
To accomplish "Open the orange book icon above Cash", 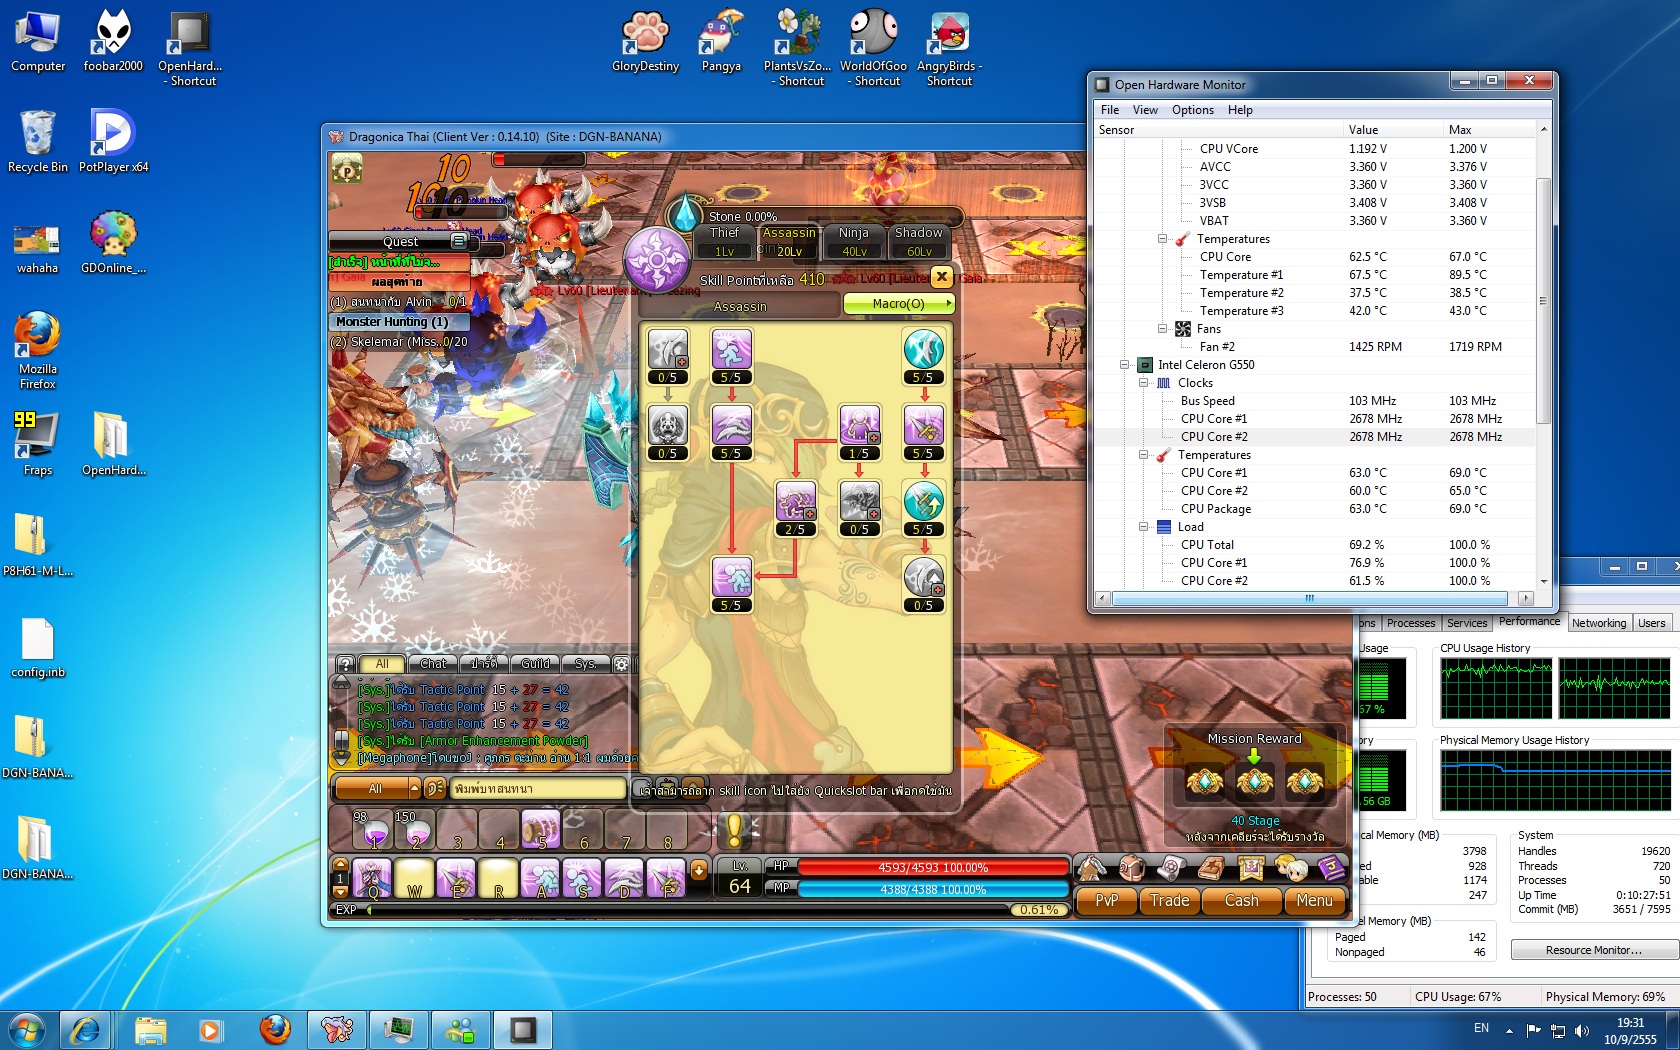I will [1211, 868].
